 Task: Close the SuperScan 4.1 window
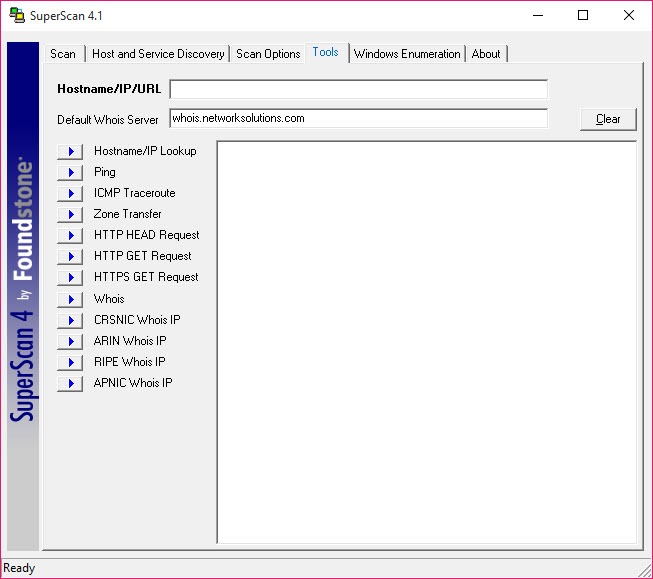(629, 15)
